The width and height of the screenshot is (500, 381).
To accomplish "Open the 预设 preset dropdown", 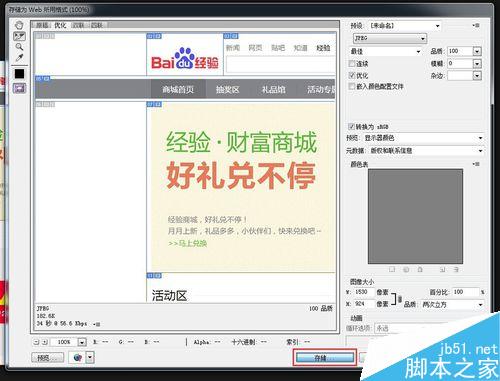I will point(405,26).
